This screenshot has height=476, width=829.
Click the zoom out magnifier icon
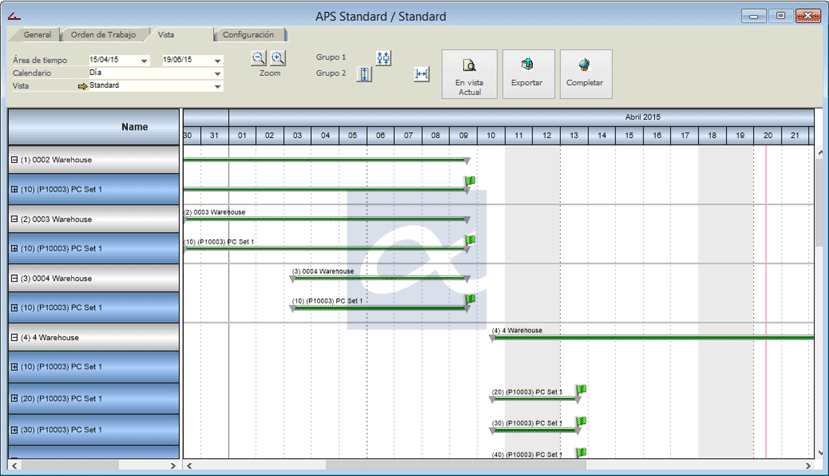click(x=259, y=59)
